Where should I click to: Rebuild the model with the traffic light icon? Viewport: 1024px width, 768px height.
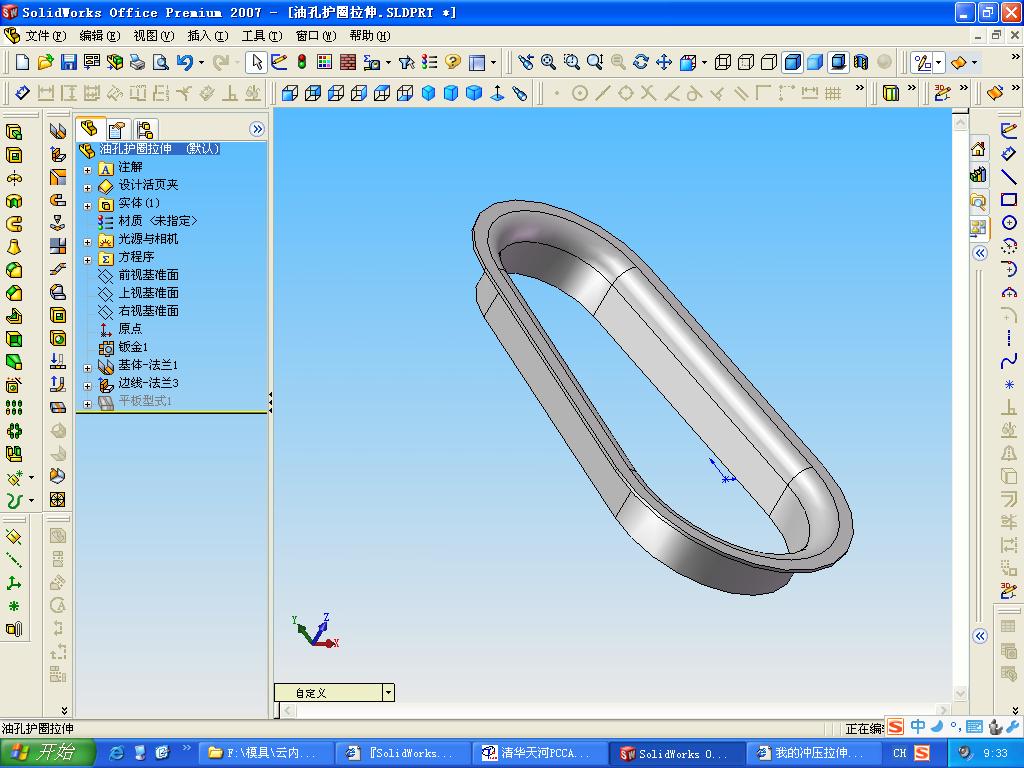tap(302, 62)
